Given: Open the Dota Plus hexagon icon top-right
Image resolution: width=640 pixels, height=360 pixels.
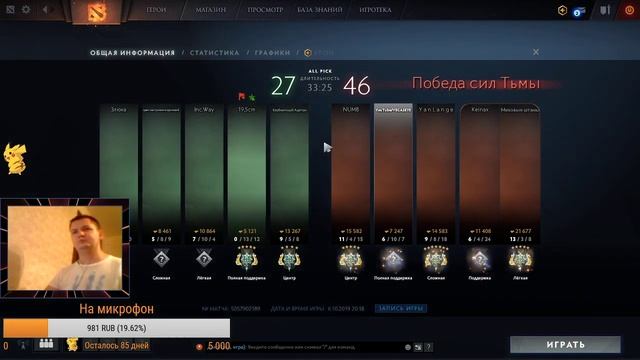Looking at the screenshot, I should [x=562, y=10].
